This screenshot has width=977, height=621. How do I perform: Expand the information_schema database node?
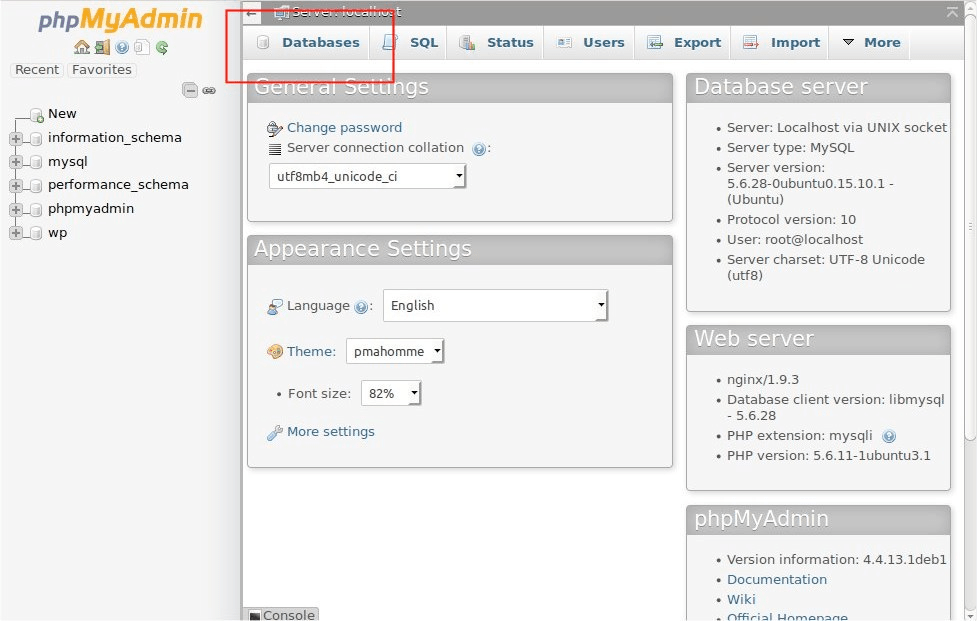coord(16,138)
